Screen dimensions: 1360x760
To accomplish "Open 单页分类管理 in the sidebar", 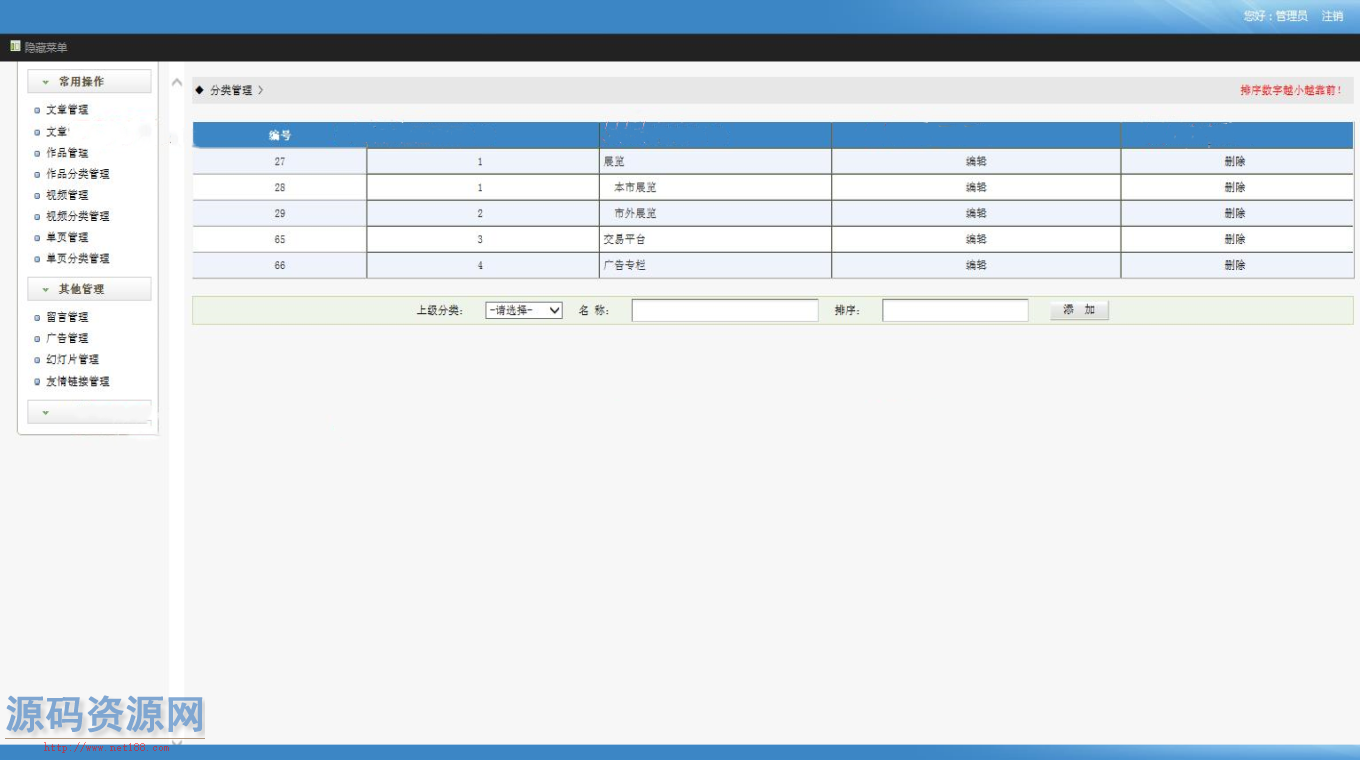I will pos(77,258).
